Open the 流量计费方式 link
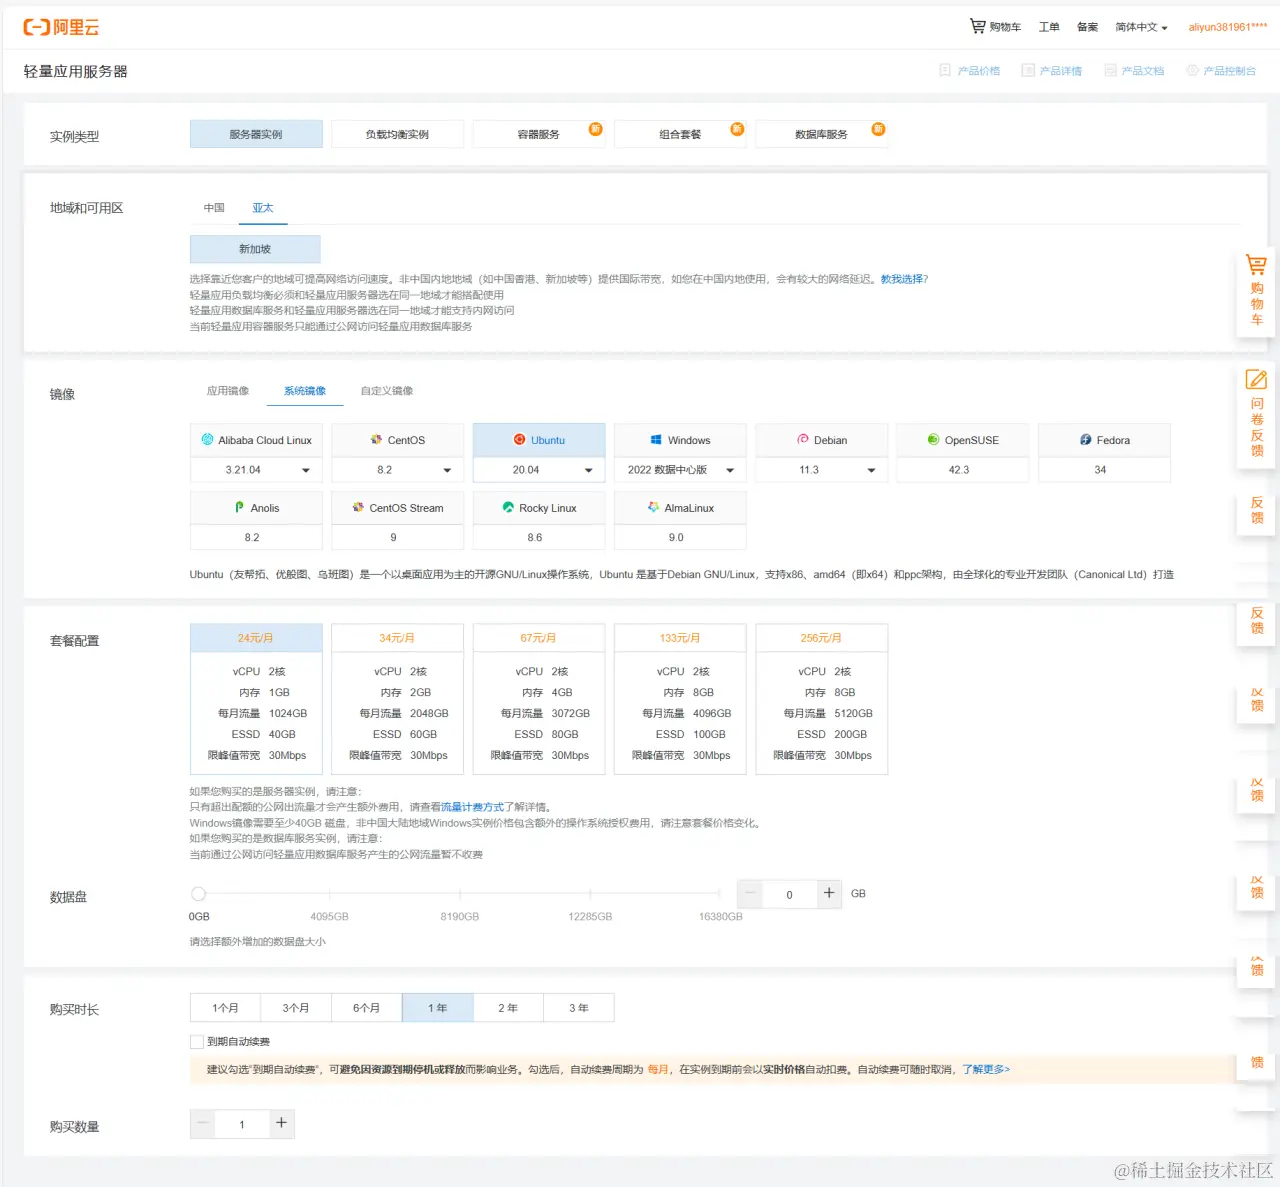Screen dimensions: 1280x1187 click(x=473, y=807)
